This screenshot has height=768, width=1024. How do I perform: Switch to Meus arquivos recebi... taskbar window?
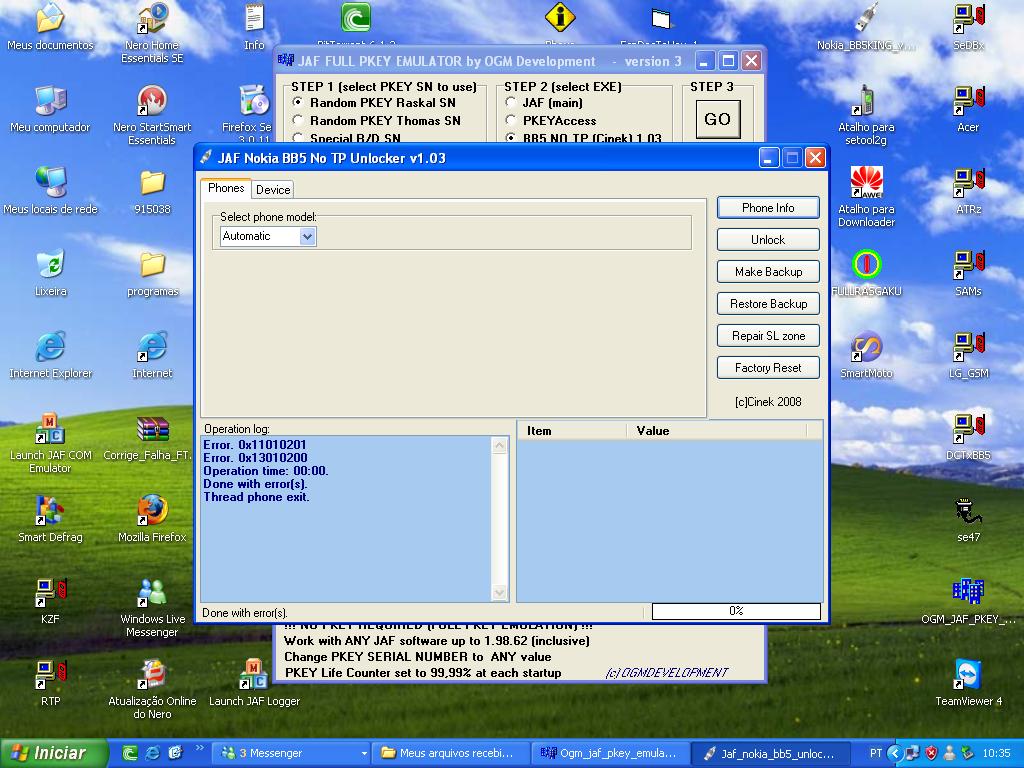450,753
